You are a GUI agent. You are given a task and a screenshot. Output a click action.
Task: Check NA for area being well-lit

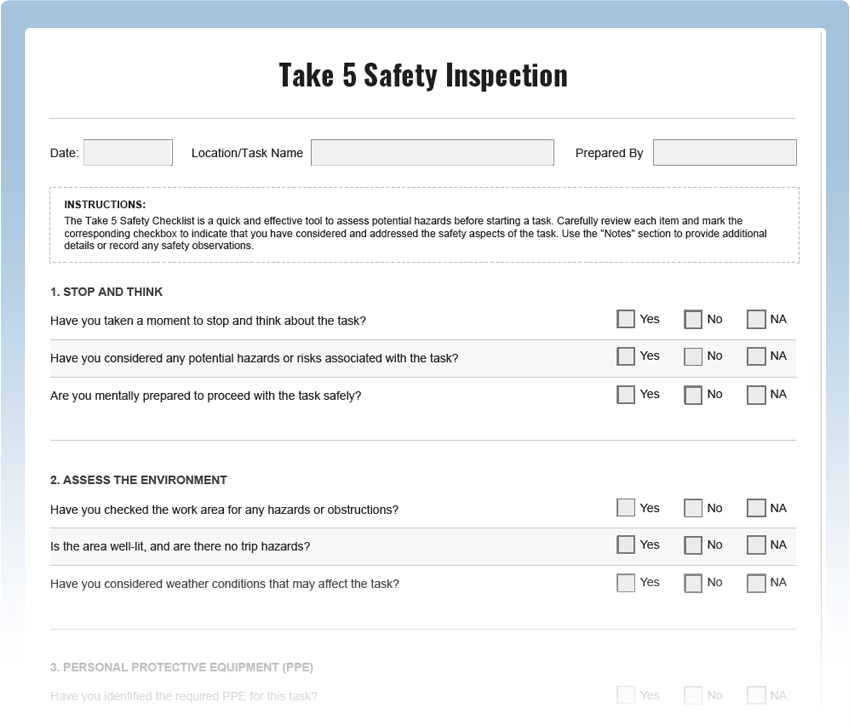coord(756,545)
